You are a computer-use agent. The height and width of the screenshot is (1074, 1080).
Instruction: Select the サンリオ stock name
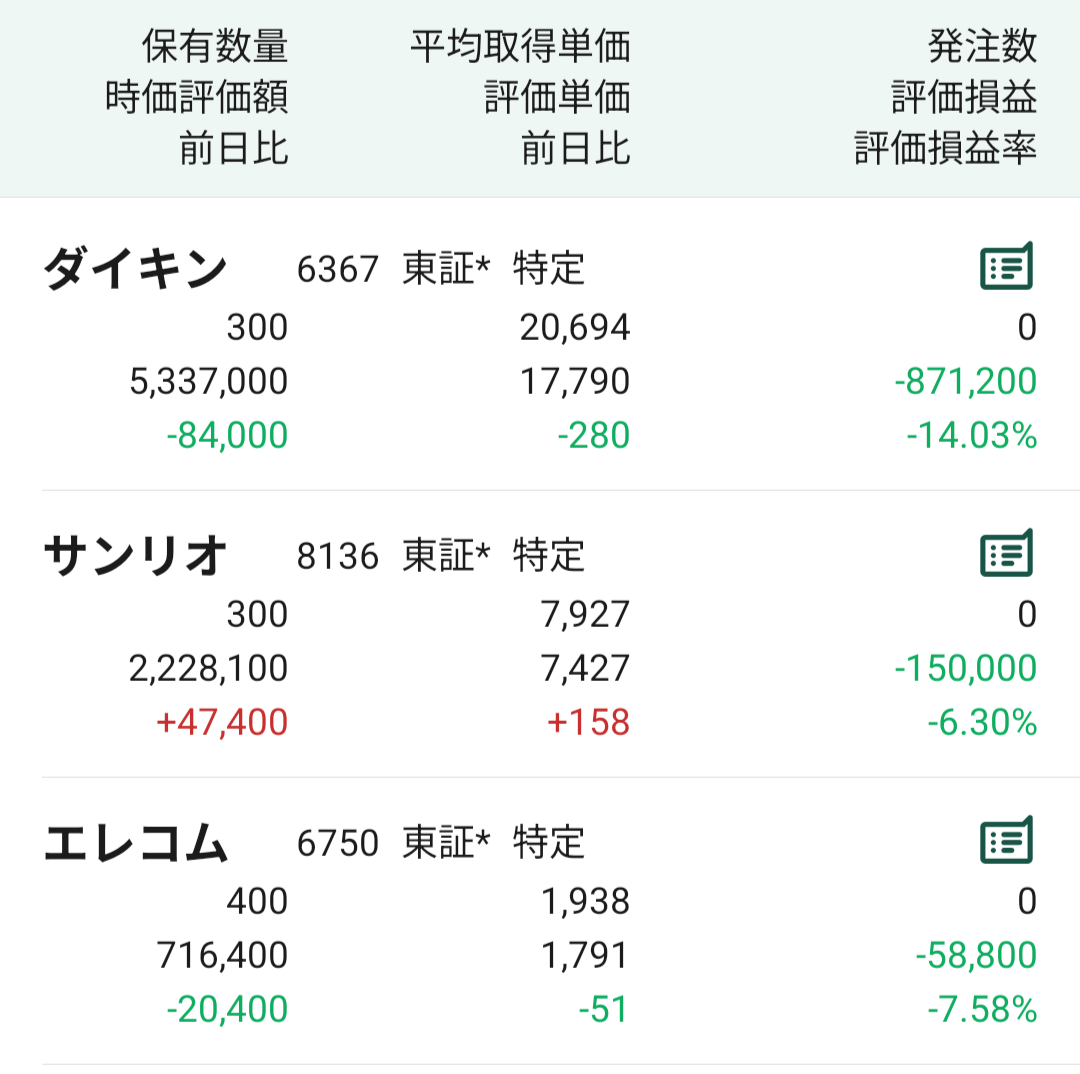click(x=136, y=555)
